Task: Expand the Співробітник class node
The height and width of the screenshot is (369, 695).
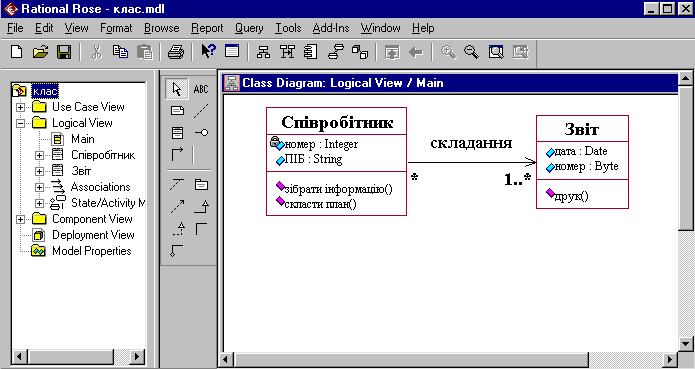Action: click(39, 155)
